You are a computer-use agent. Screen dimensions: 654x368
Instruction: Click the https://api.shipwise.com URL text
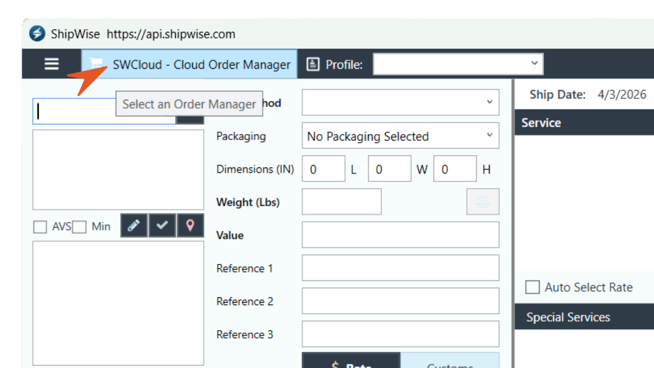171,34
